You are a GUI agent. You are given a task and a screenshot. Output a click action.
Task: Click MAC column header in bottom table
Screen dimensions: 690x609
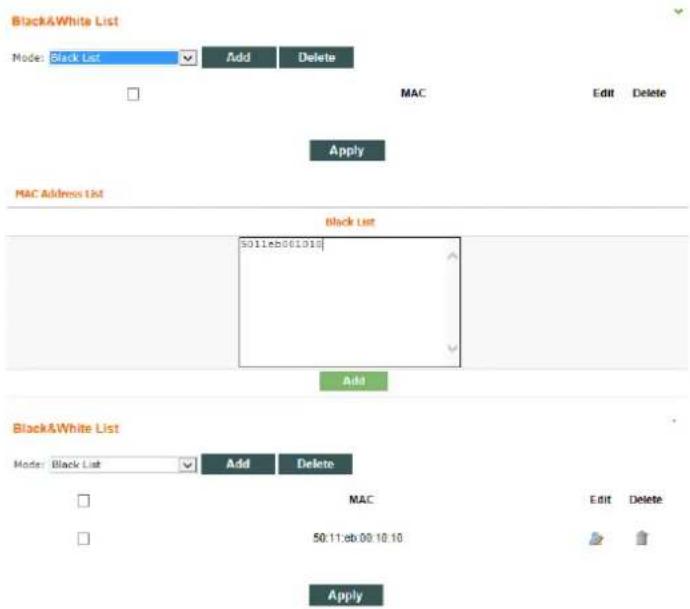tap(361, 499)
